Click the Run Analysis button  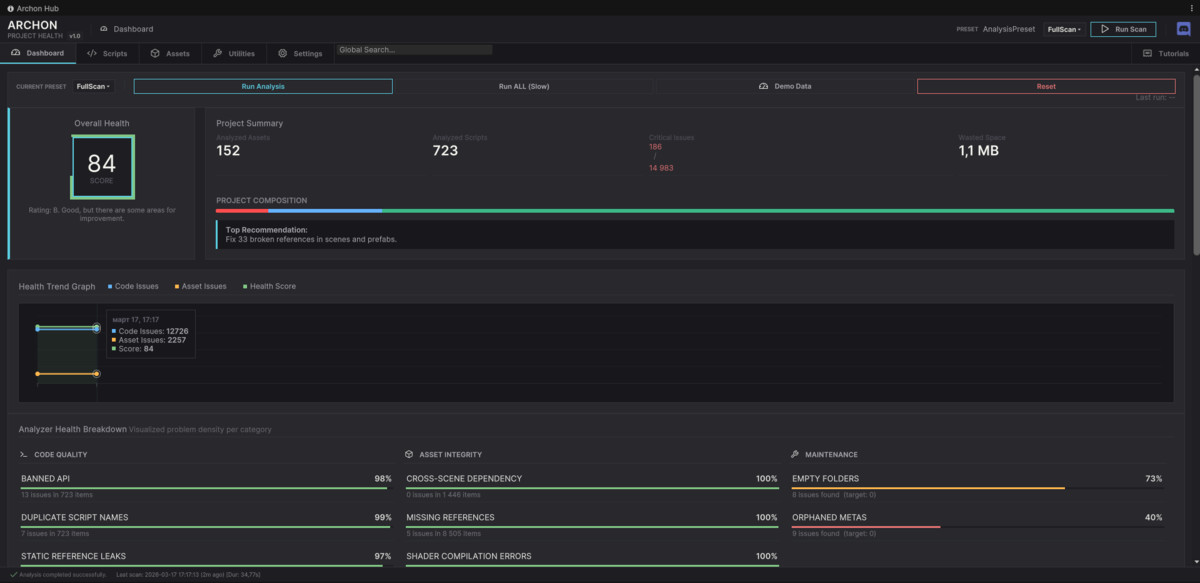tap(263, 86)
